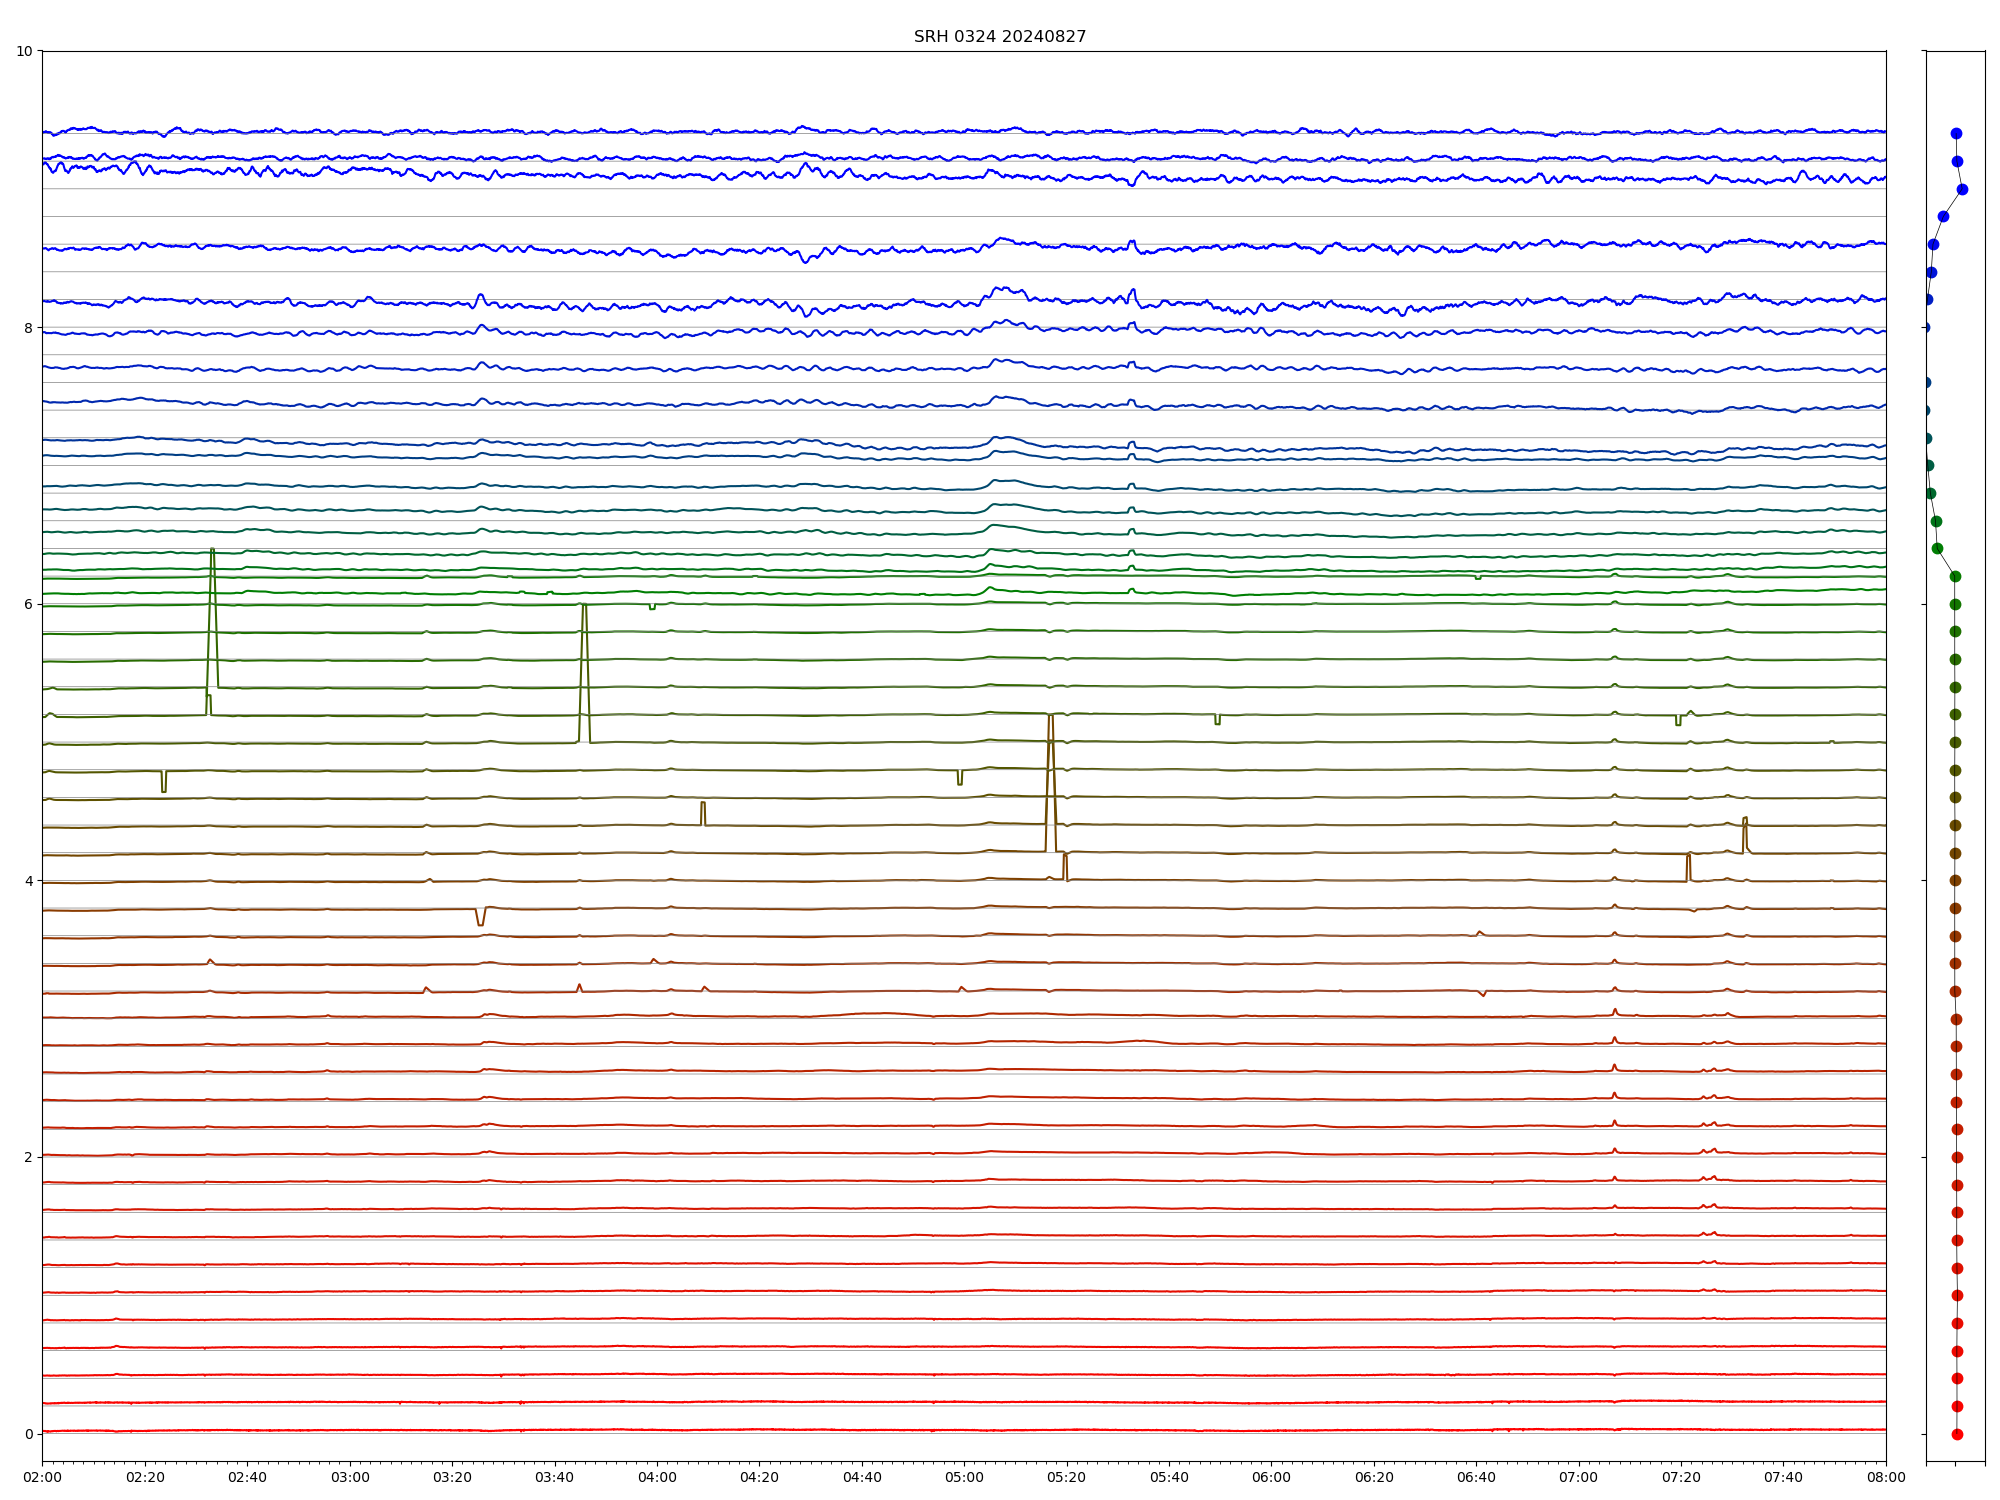Click the y-axis label 10
The width and height of the screenshot is (2000, 1500).
[24, 51]
